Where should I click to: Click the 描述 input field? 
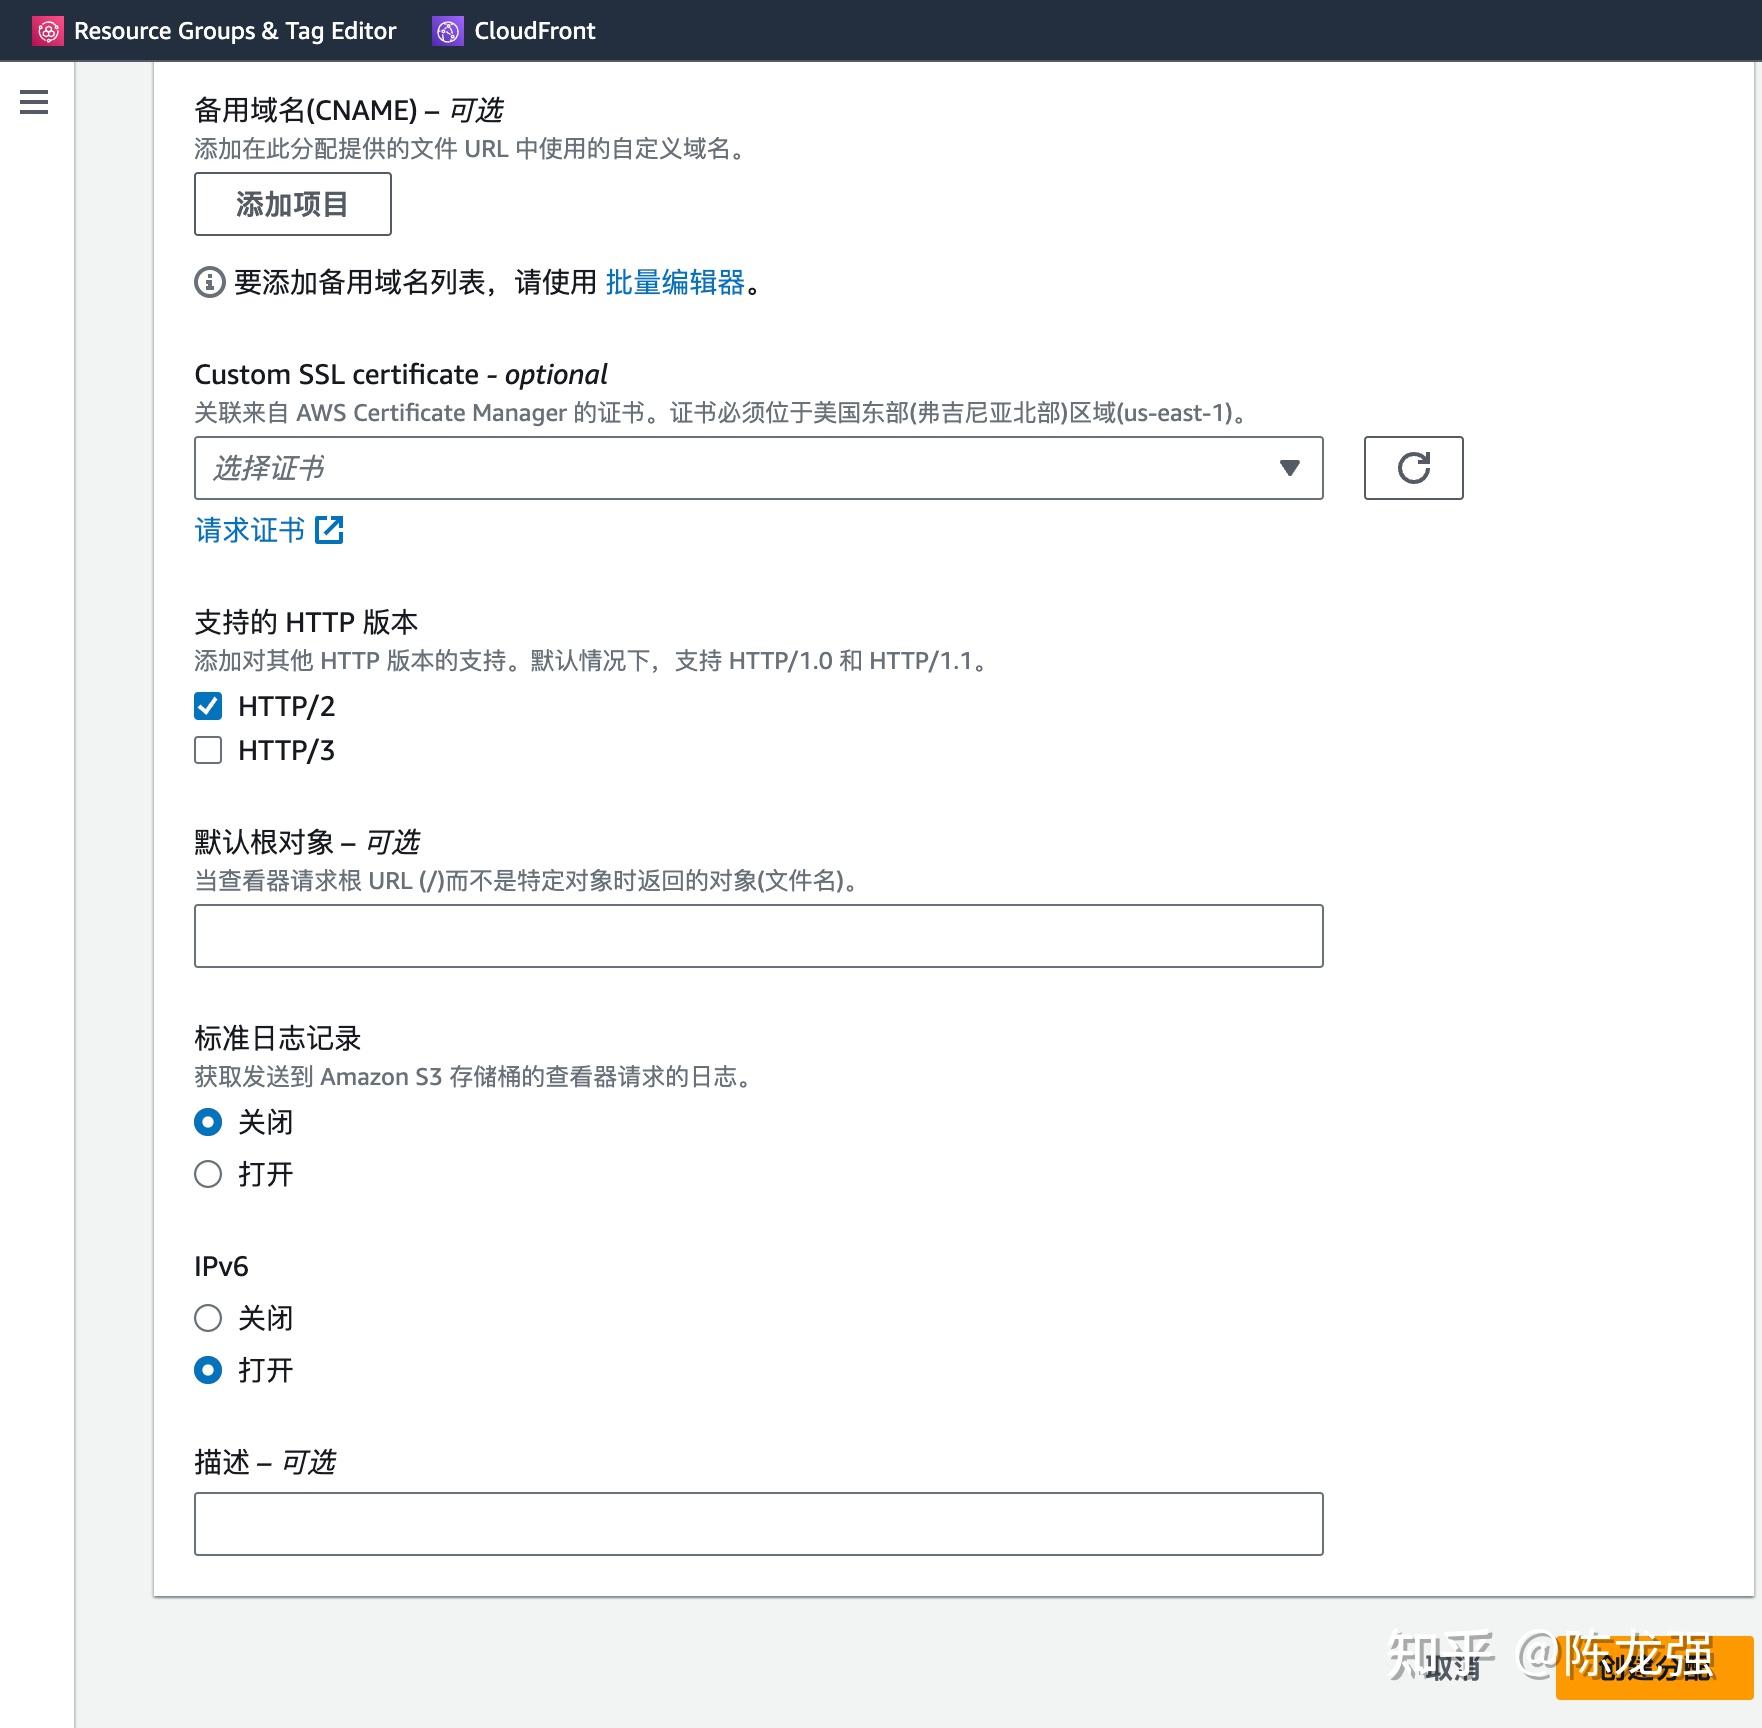[758, 1522]
